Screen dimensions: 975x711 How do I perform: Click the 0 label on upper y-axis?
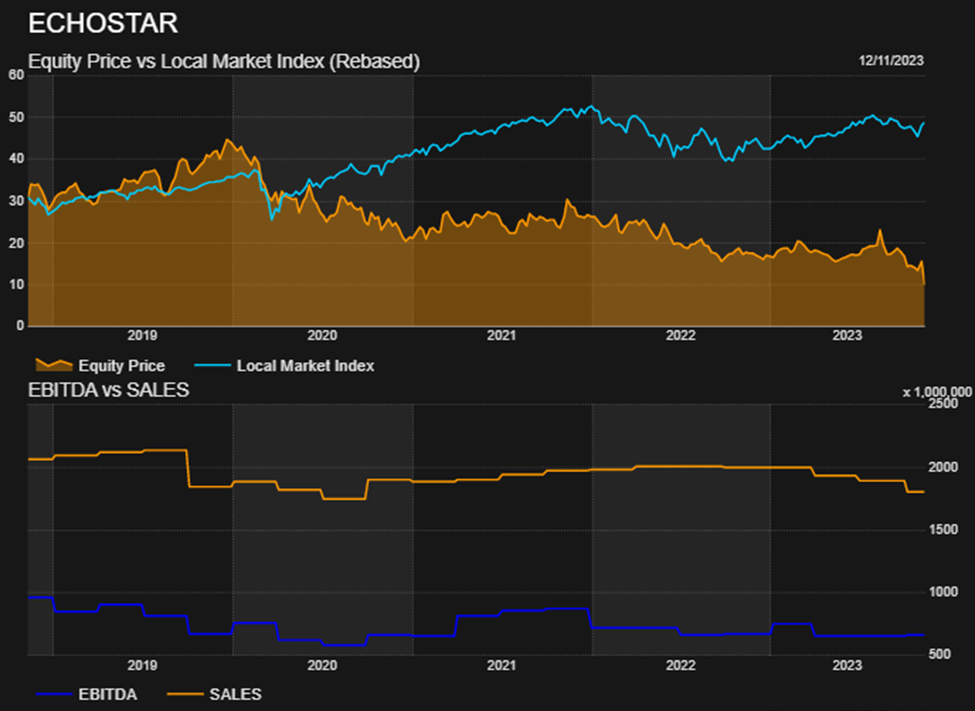21,325
